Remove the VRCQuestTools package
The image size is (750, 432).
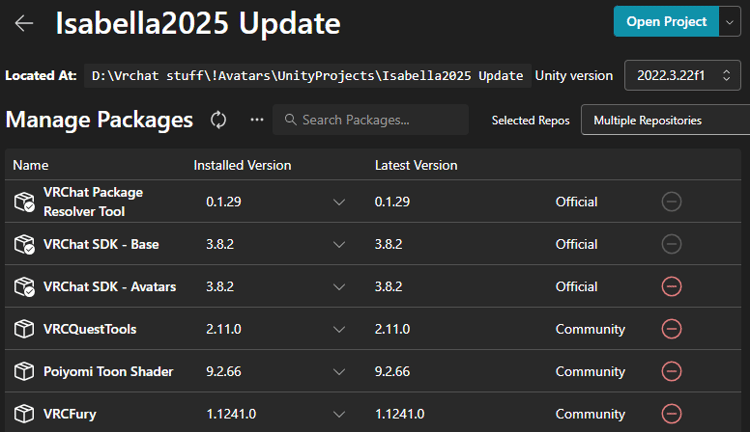tap(671, 329)
